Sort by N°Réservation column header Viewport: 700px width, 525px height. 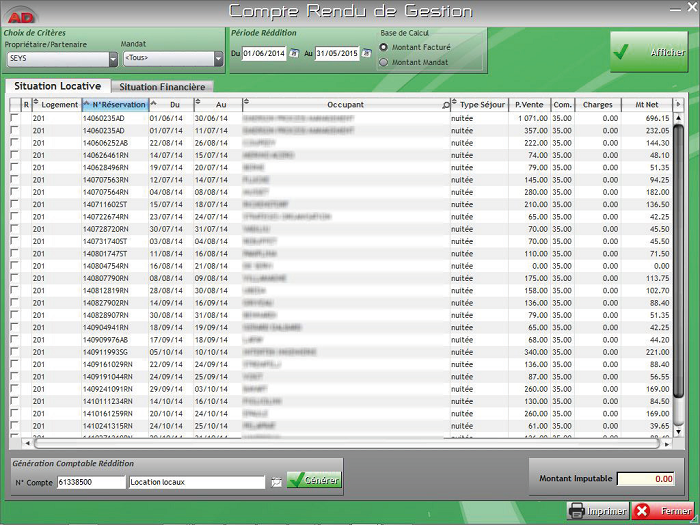coord(119,104)
